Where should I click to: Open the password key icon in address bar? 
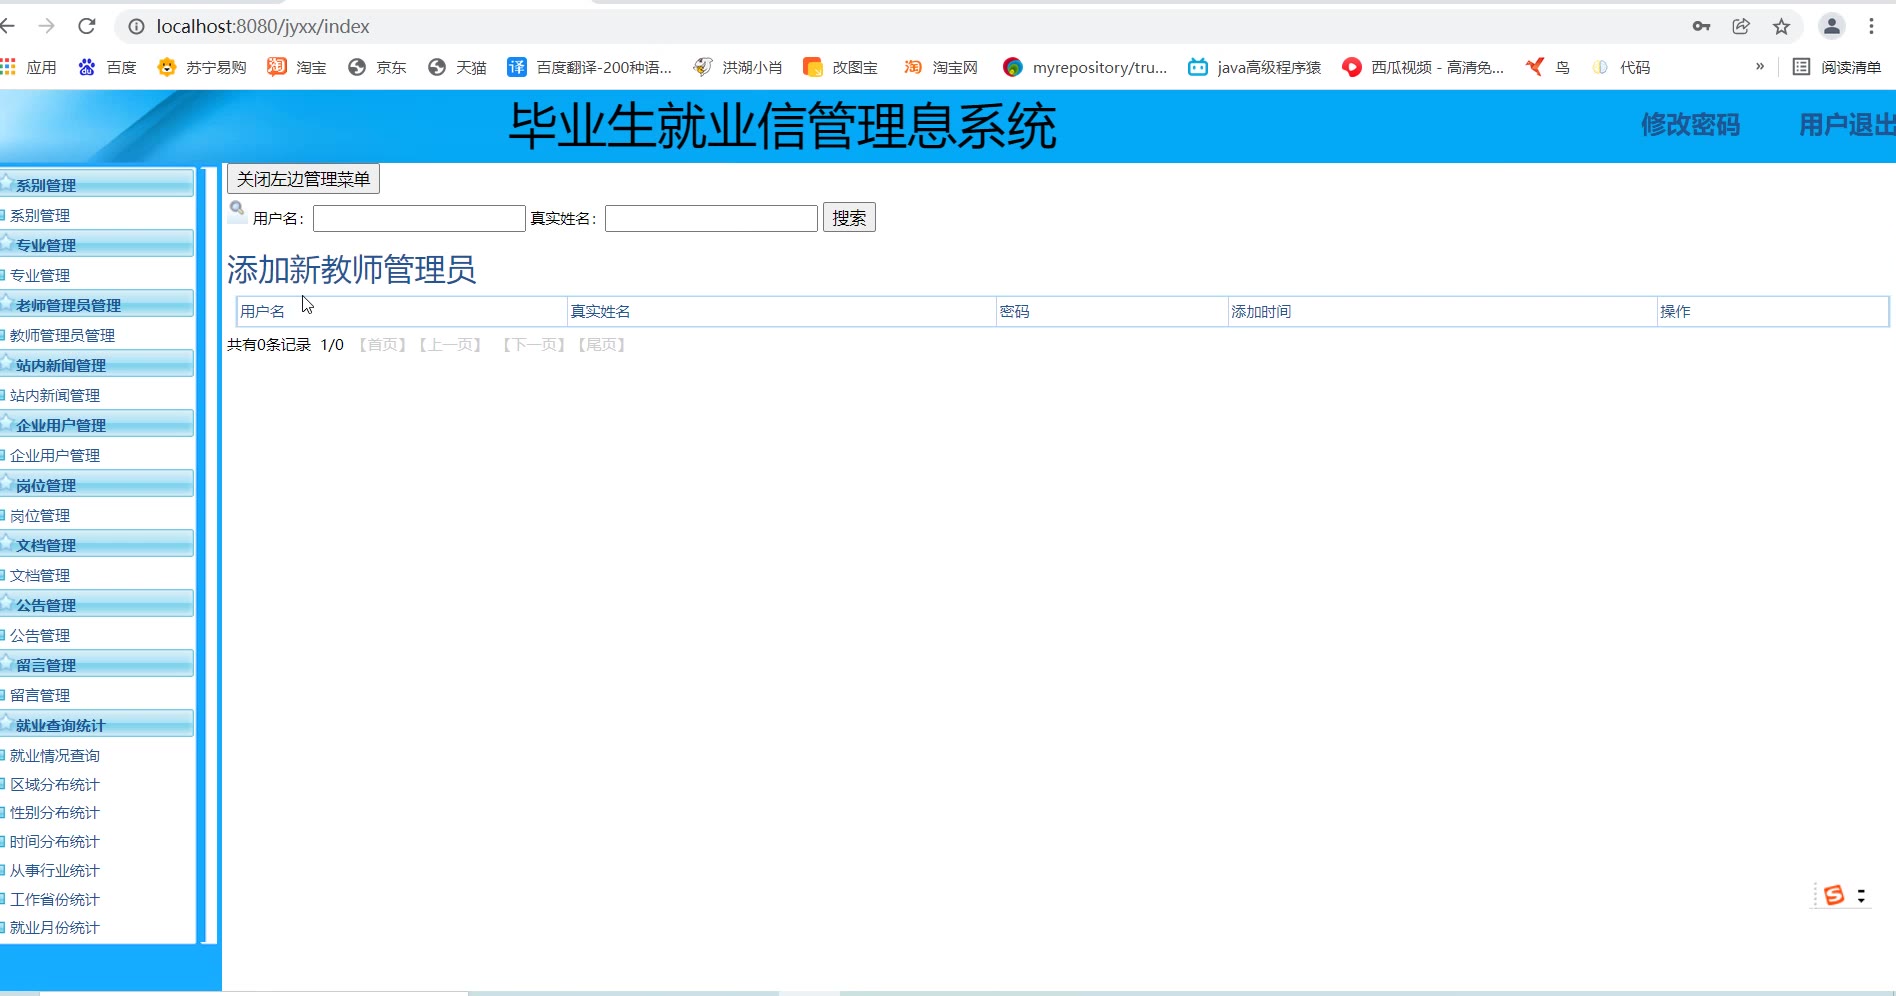tap(1701, 27)
